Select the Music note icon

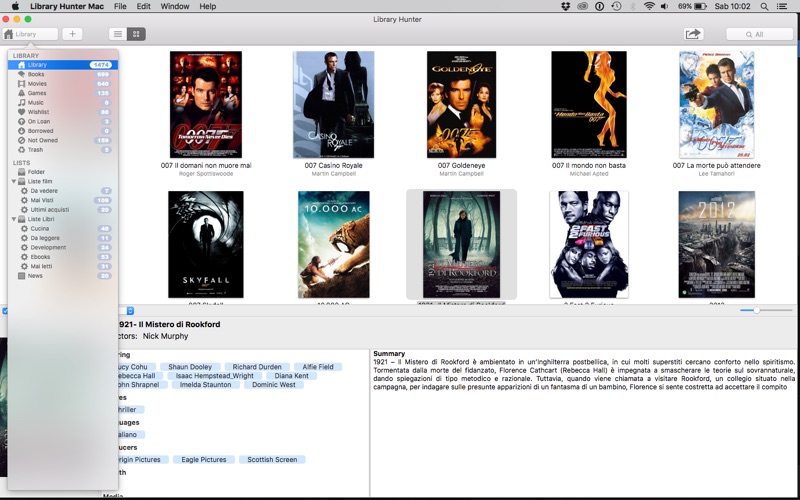tap(21, 103)
